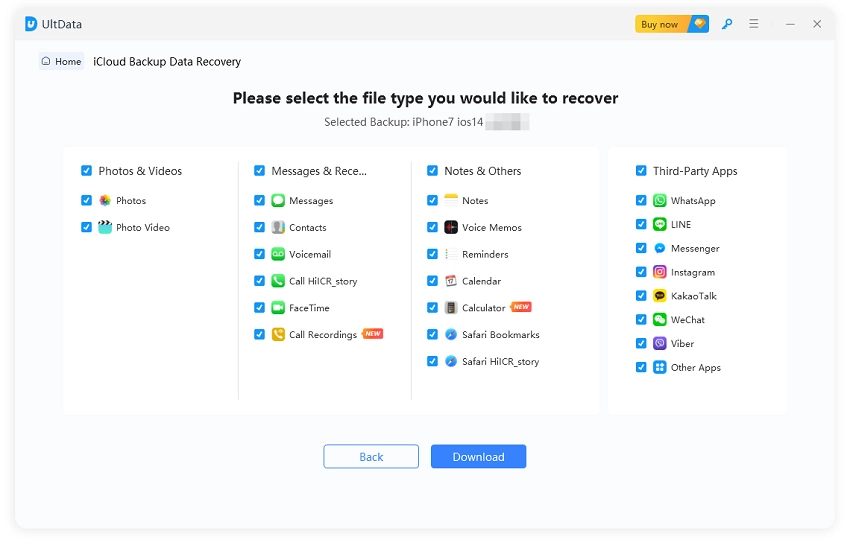Close the UltData window

tap(817, 24)
